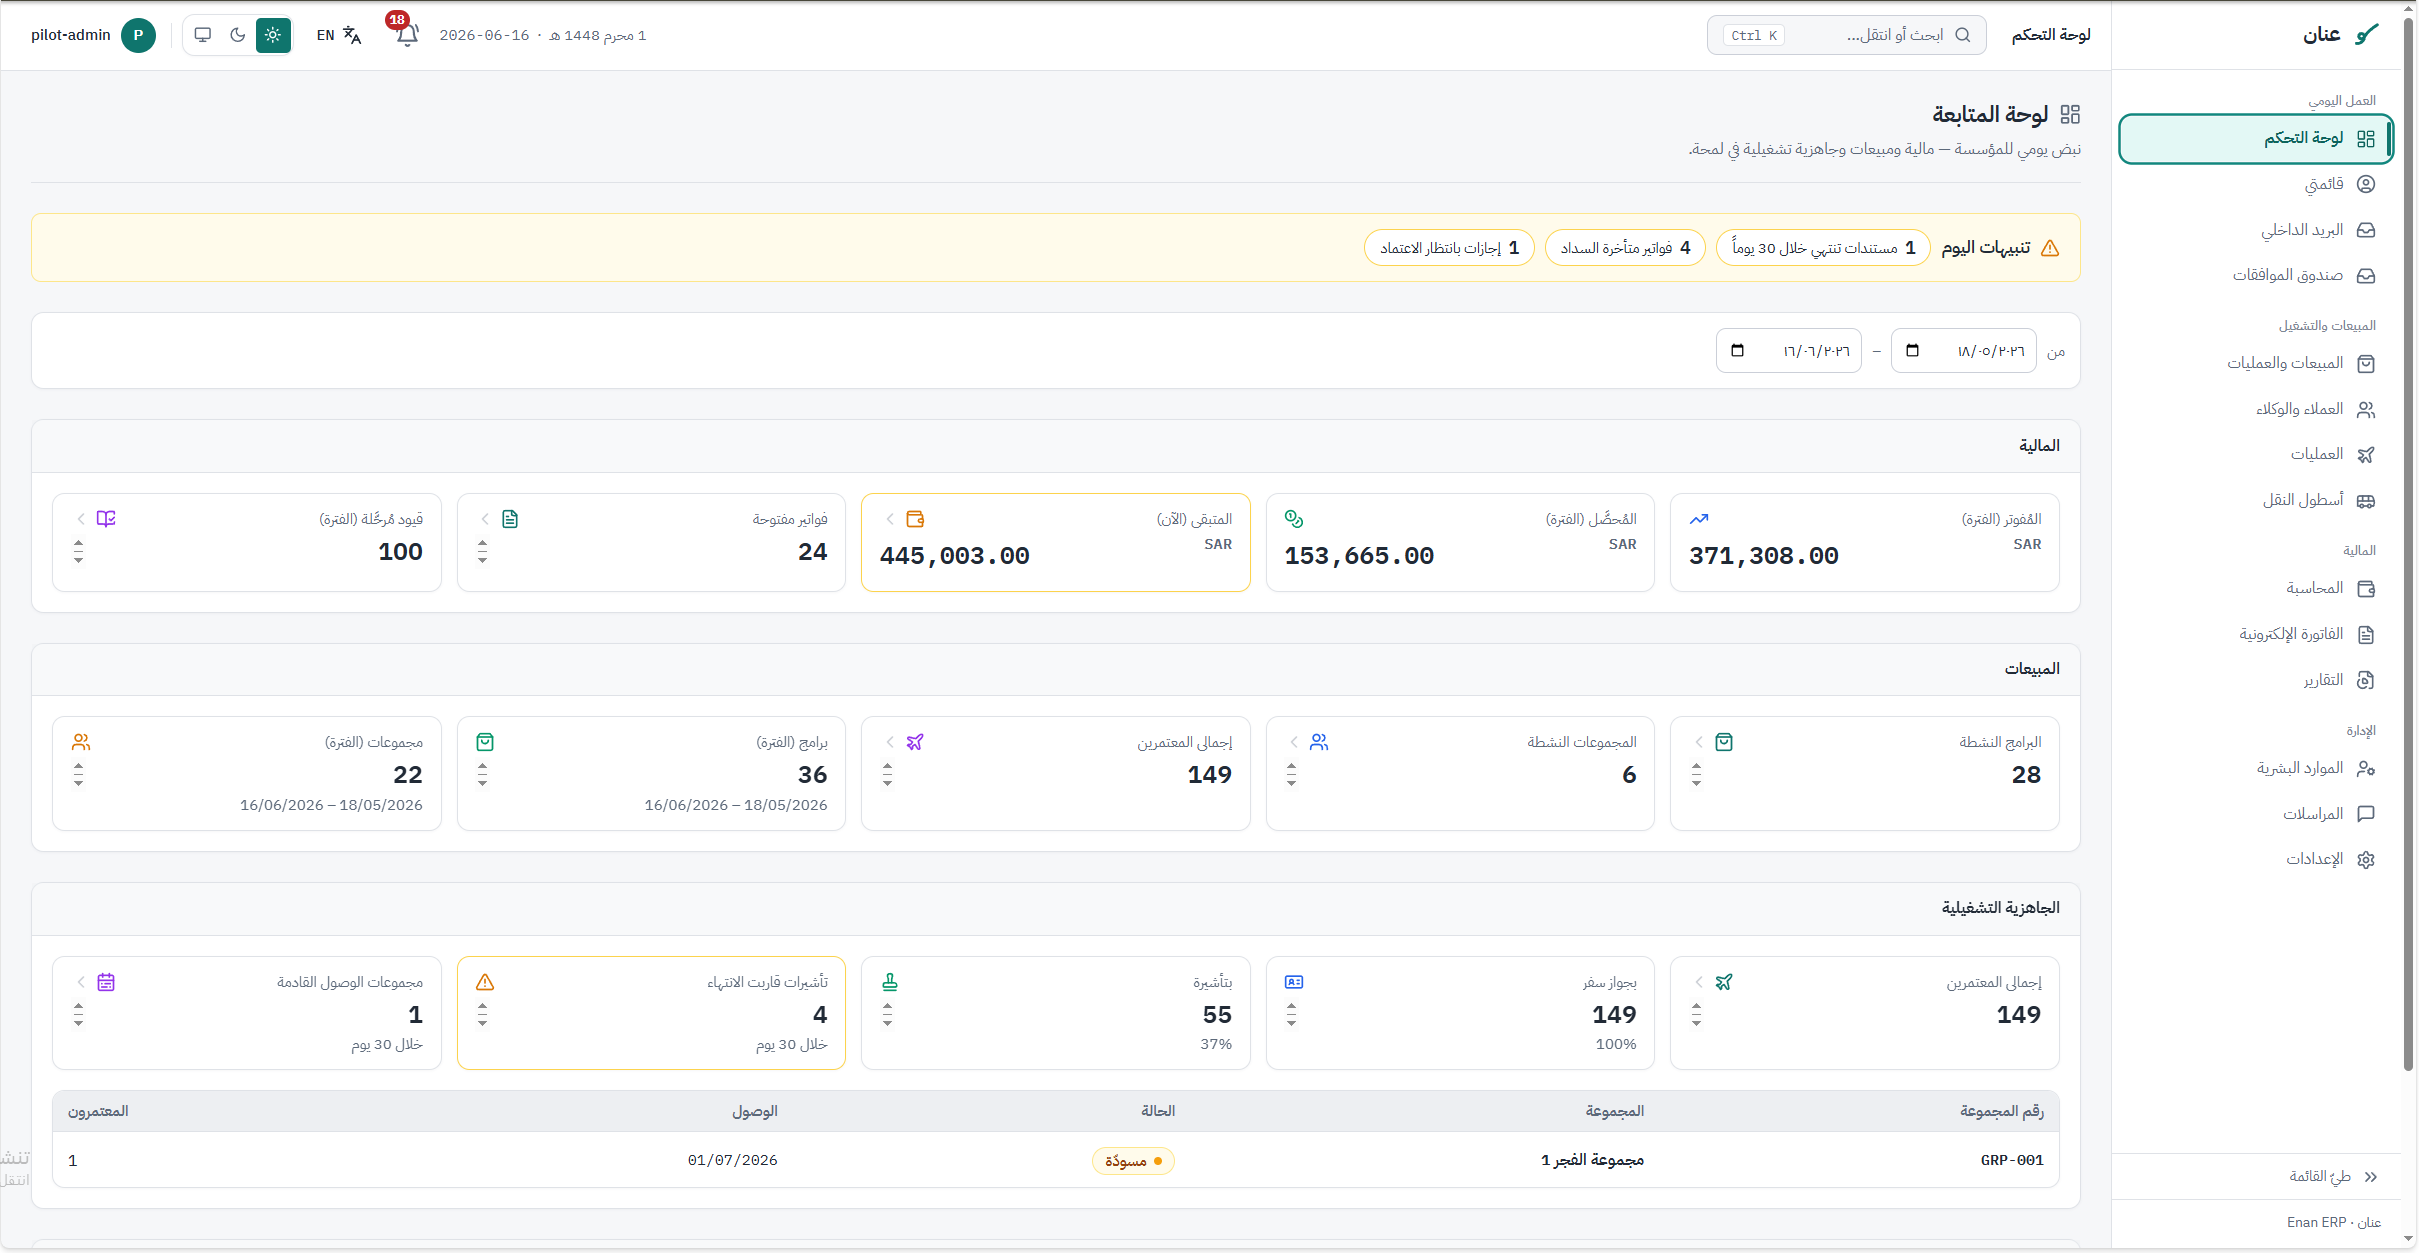Expand chevron on فواتير مفتوحة card
The width and height of the screenshot is (2419, 1253).
point(485,519)
